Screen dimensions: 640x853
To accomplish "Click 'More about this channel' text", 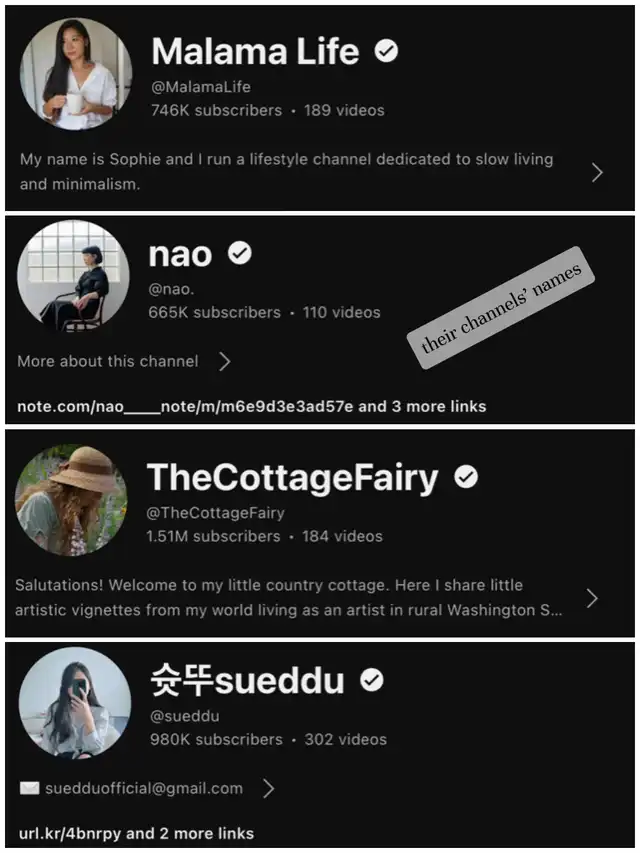I will pyautogui.click(x=108, y=361).
